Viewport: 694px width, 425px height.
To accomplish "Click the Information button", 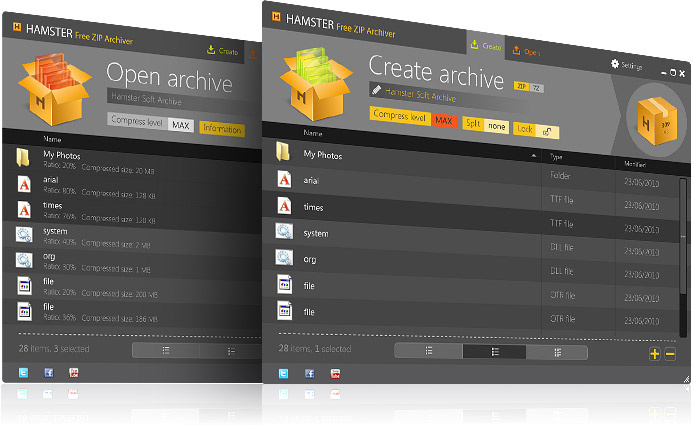I will tap(222, 129).
